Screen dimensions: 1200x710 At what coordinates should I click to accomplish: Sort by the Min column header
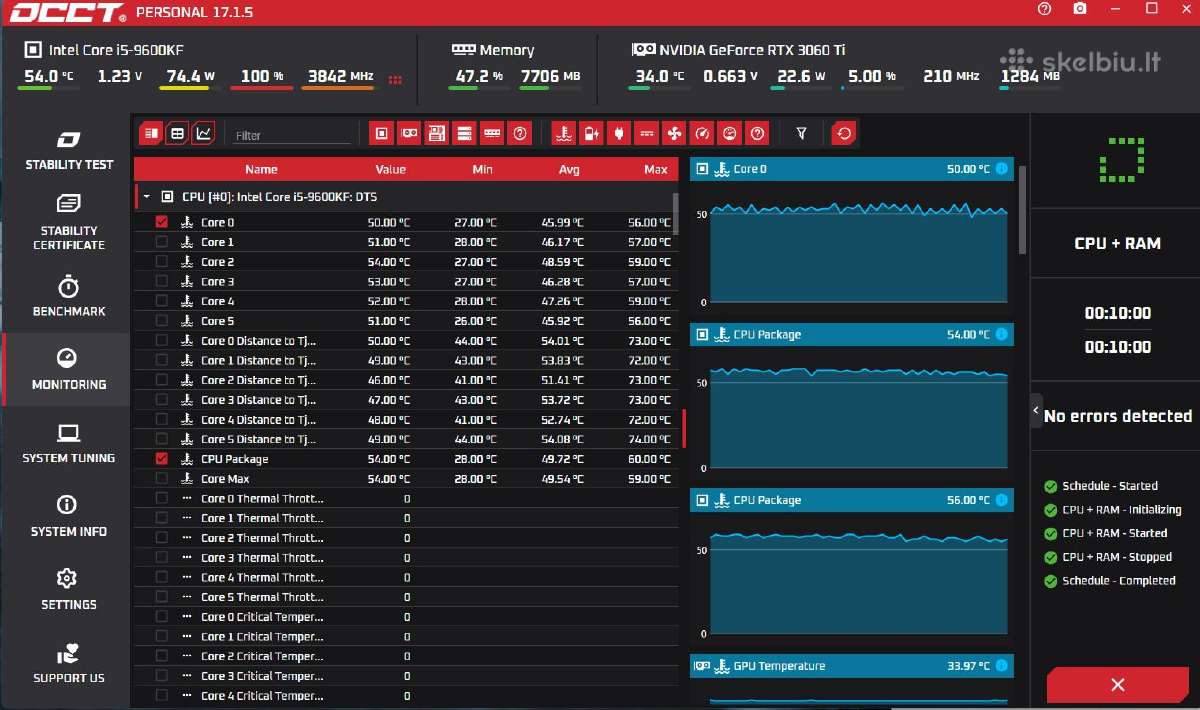[483, 169]
